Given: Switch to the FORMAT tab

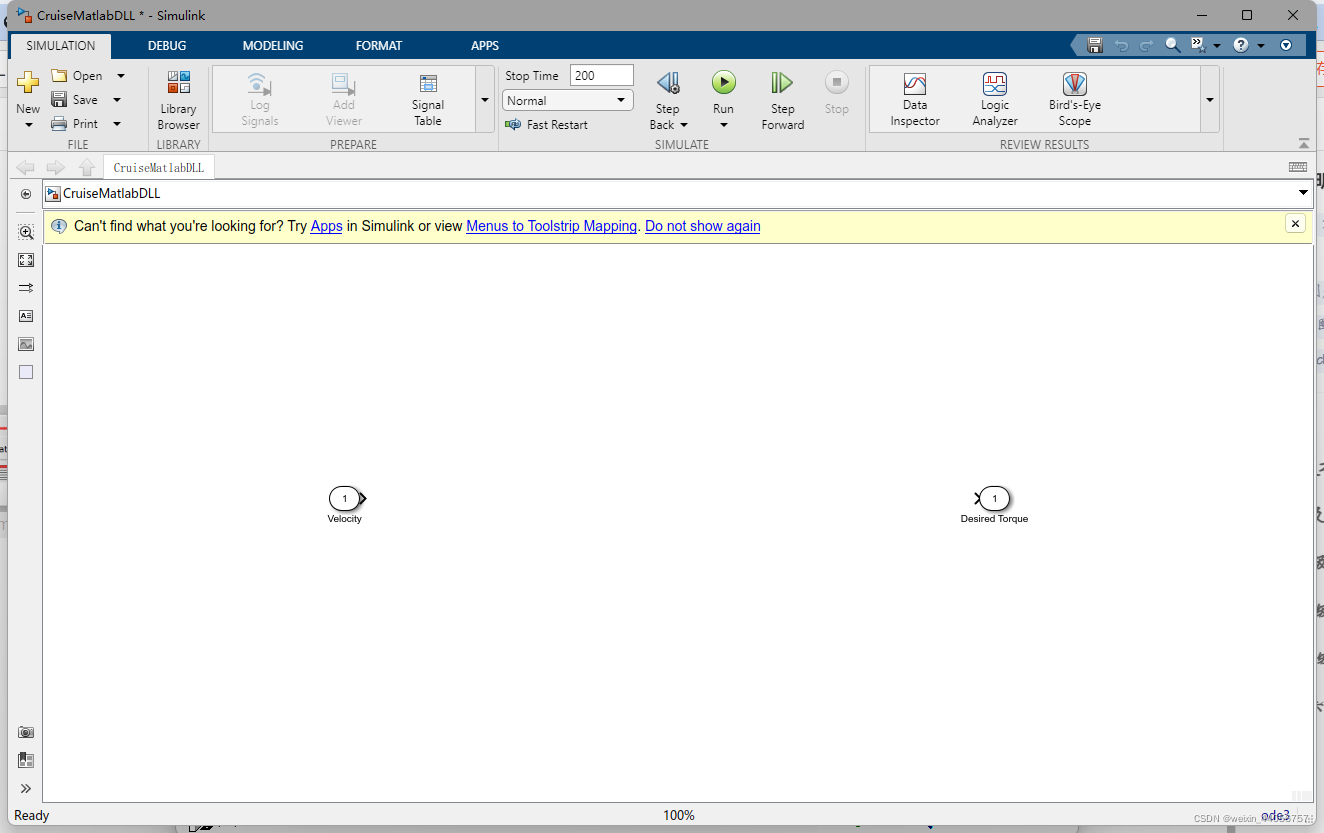Looking at the screenshot, I should coord(379,45).
